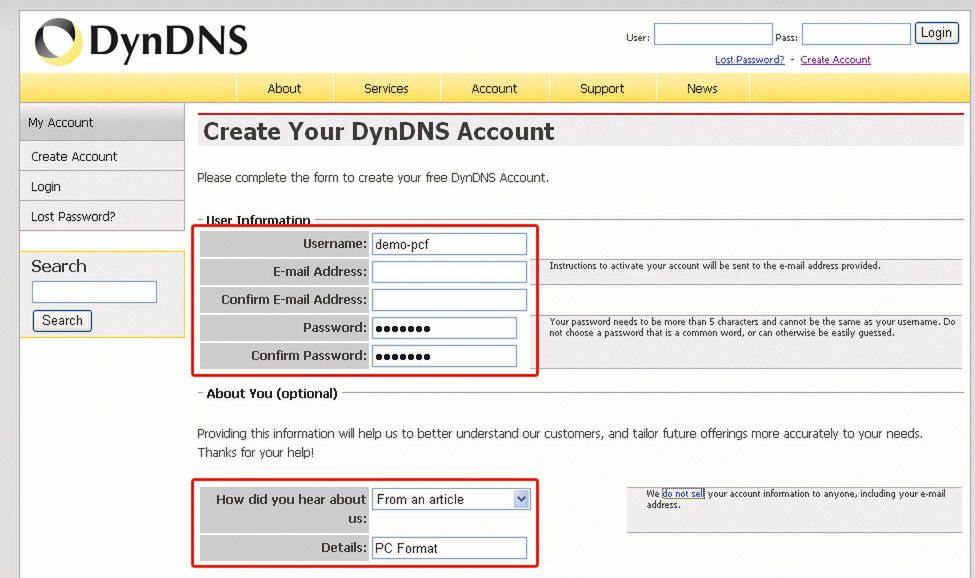Open the Account menu
Viewport: 975px width, 578px height.
(494, 88)
